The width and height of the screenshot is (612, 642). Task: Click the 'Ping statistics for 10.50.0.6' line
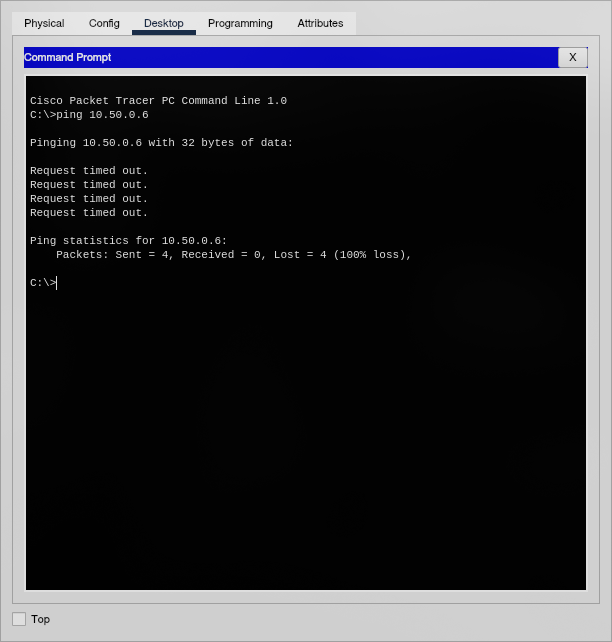coord(128,241)
